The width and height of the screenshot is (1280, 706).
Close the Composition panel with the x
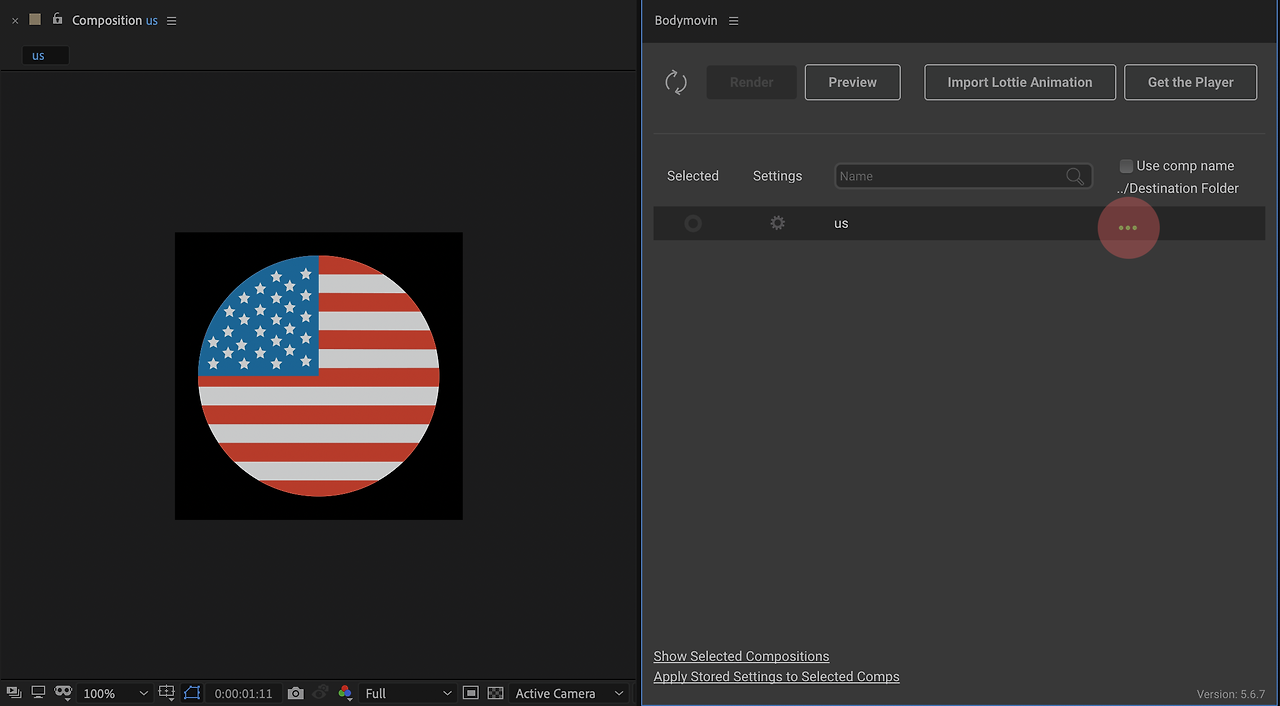[15, 21]
